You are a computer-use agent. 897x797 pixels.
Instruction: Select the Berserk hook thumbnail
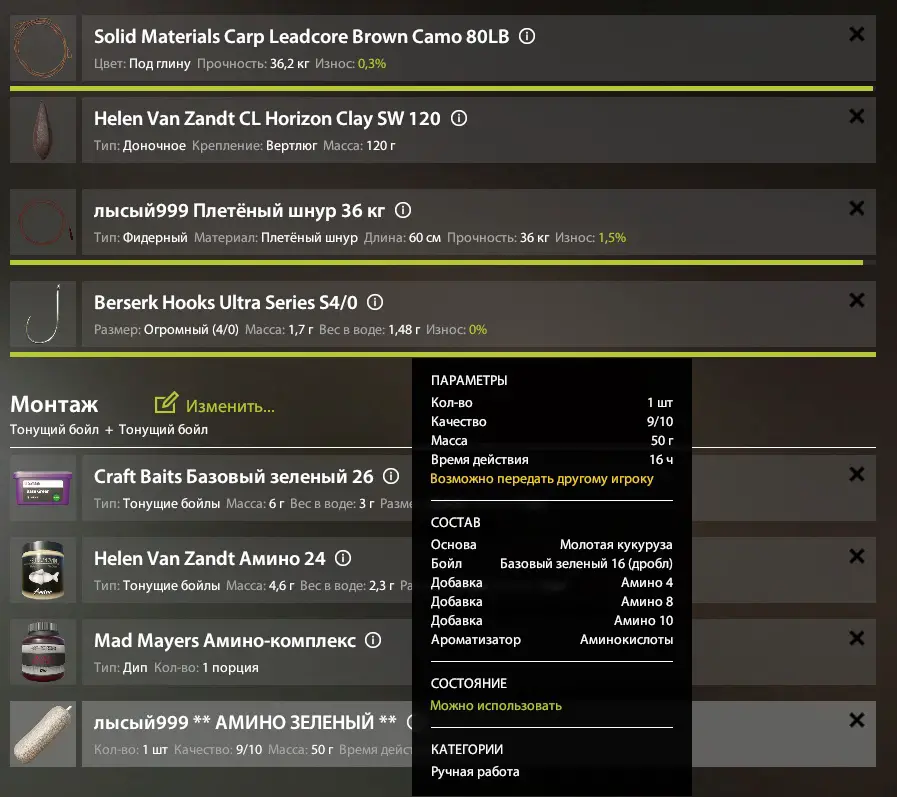coord(43,314)
